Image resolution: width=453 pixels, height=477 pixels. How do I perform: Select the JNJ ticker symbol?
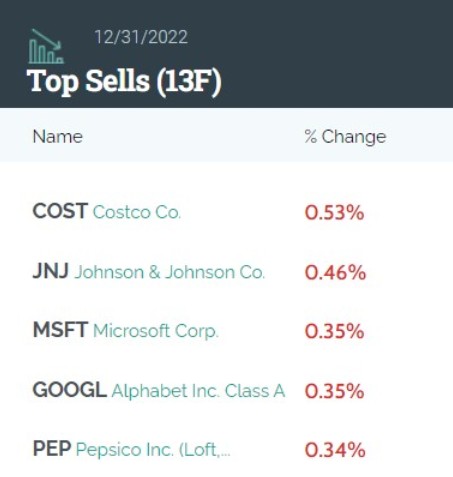tap(51, 271)
